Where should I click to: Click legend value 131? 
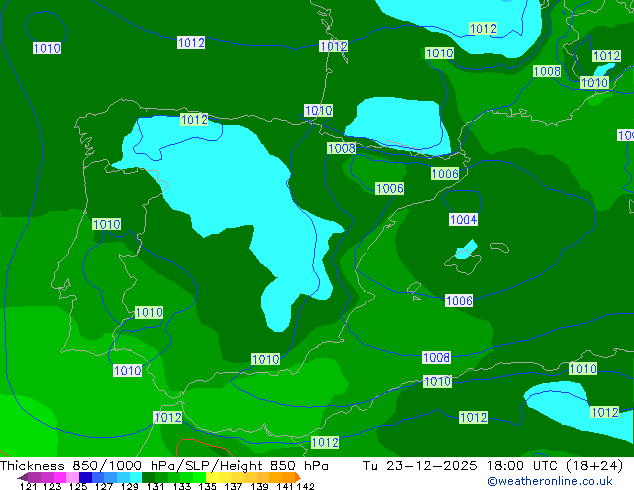(x=155, y=486)
